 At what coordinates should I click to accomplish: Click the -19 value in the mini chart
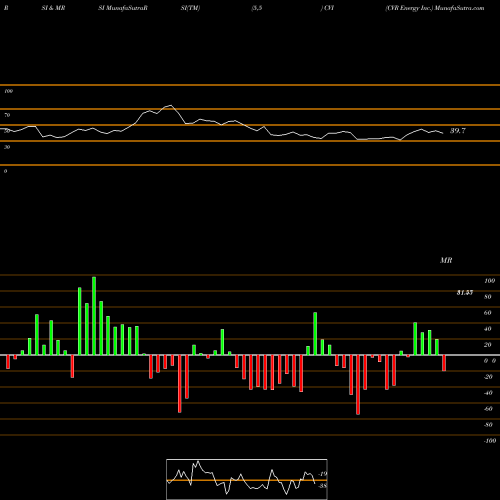point(322,474)
